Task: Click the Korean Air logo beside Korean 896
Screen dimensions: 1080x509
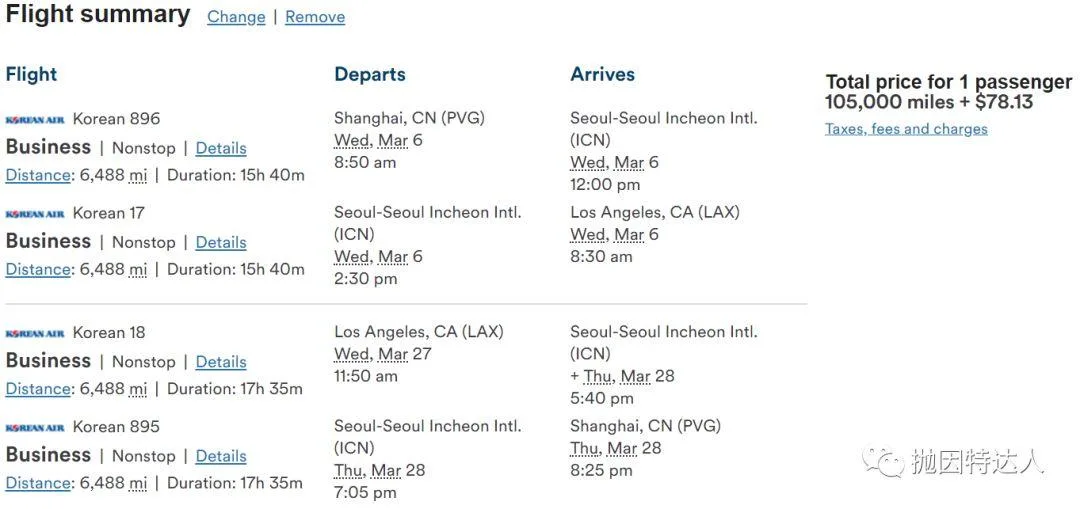Action: point(35,119)
